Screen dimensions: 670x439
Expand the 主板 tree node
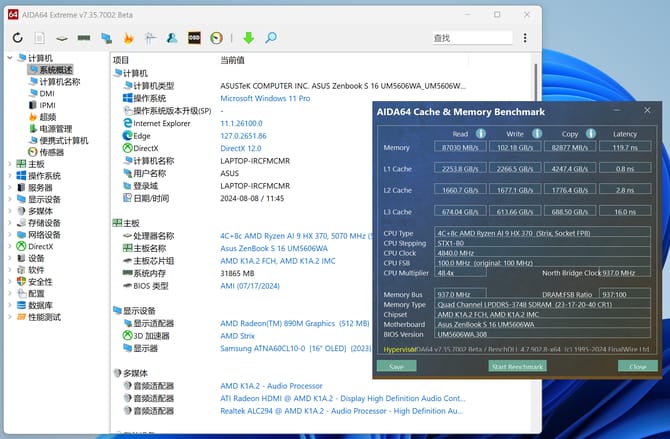coord(10,164)
